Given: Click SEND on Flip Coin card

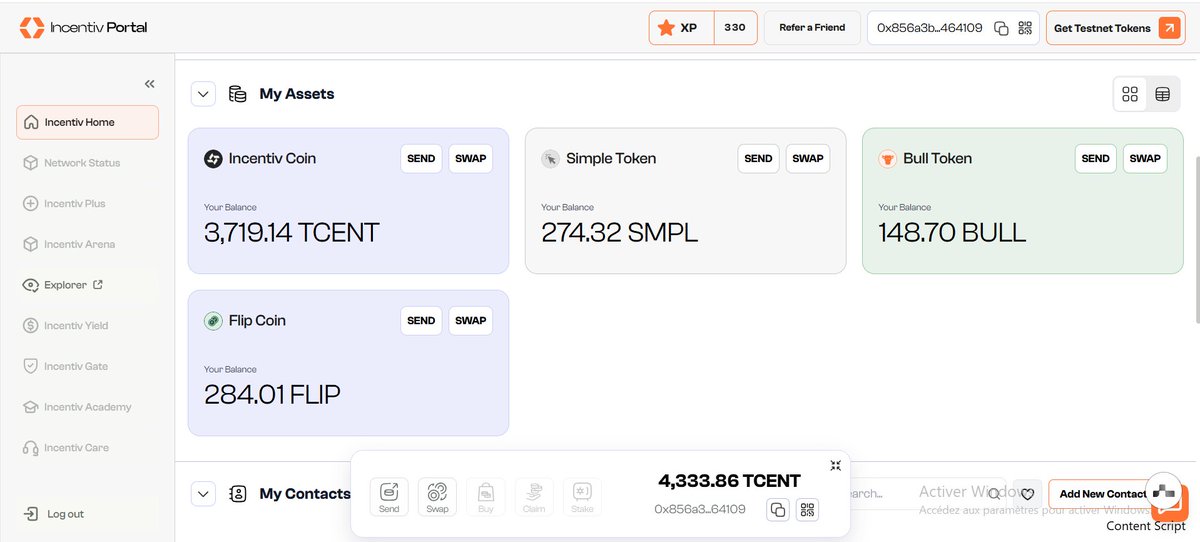Looking at the screenshot, I should [x=421, y=320].
